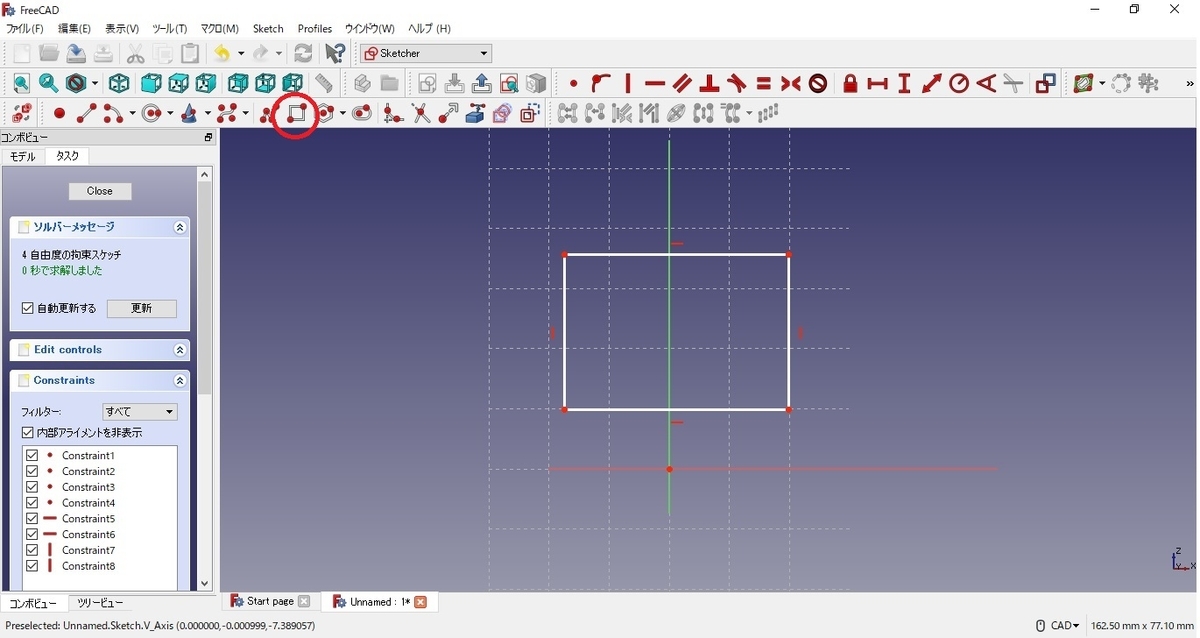Uncheck the Constraint4 checkbox
The width and height of the screenshot is (1200, 638).
coord(32,503)
